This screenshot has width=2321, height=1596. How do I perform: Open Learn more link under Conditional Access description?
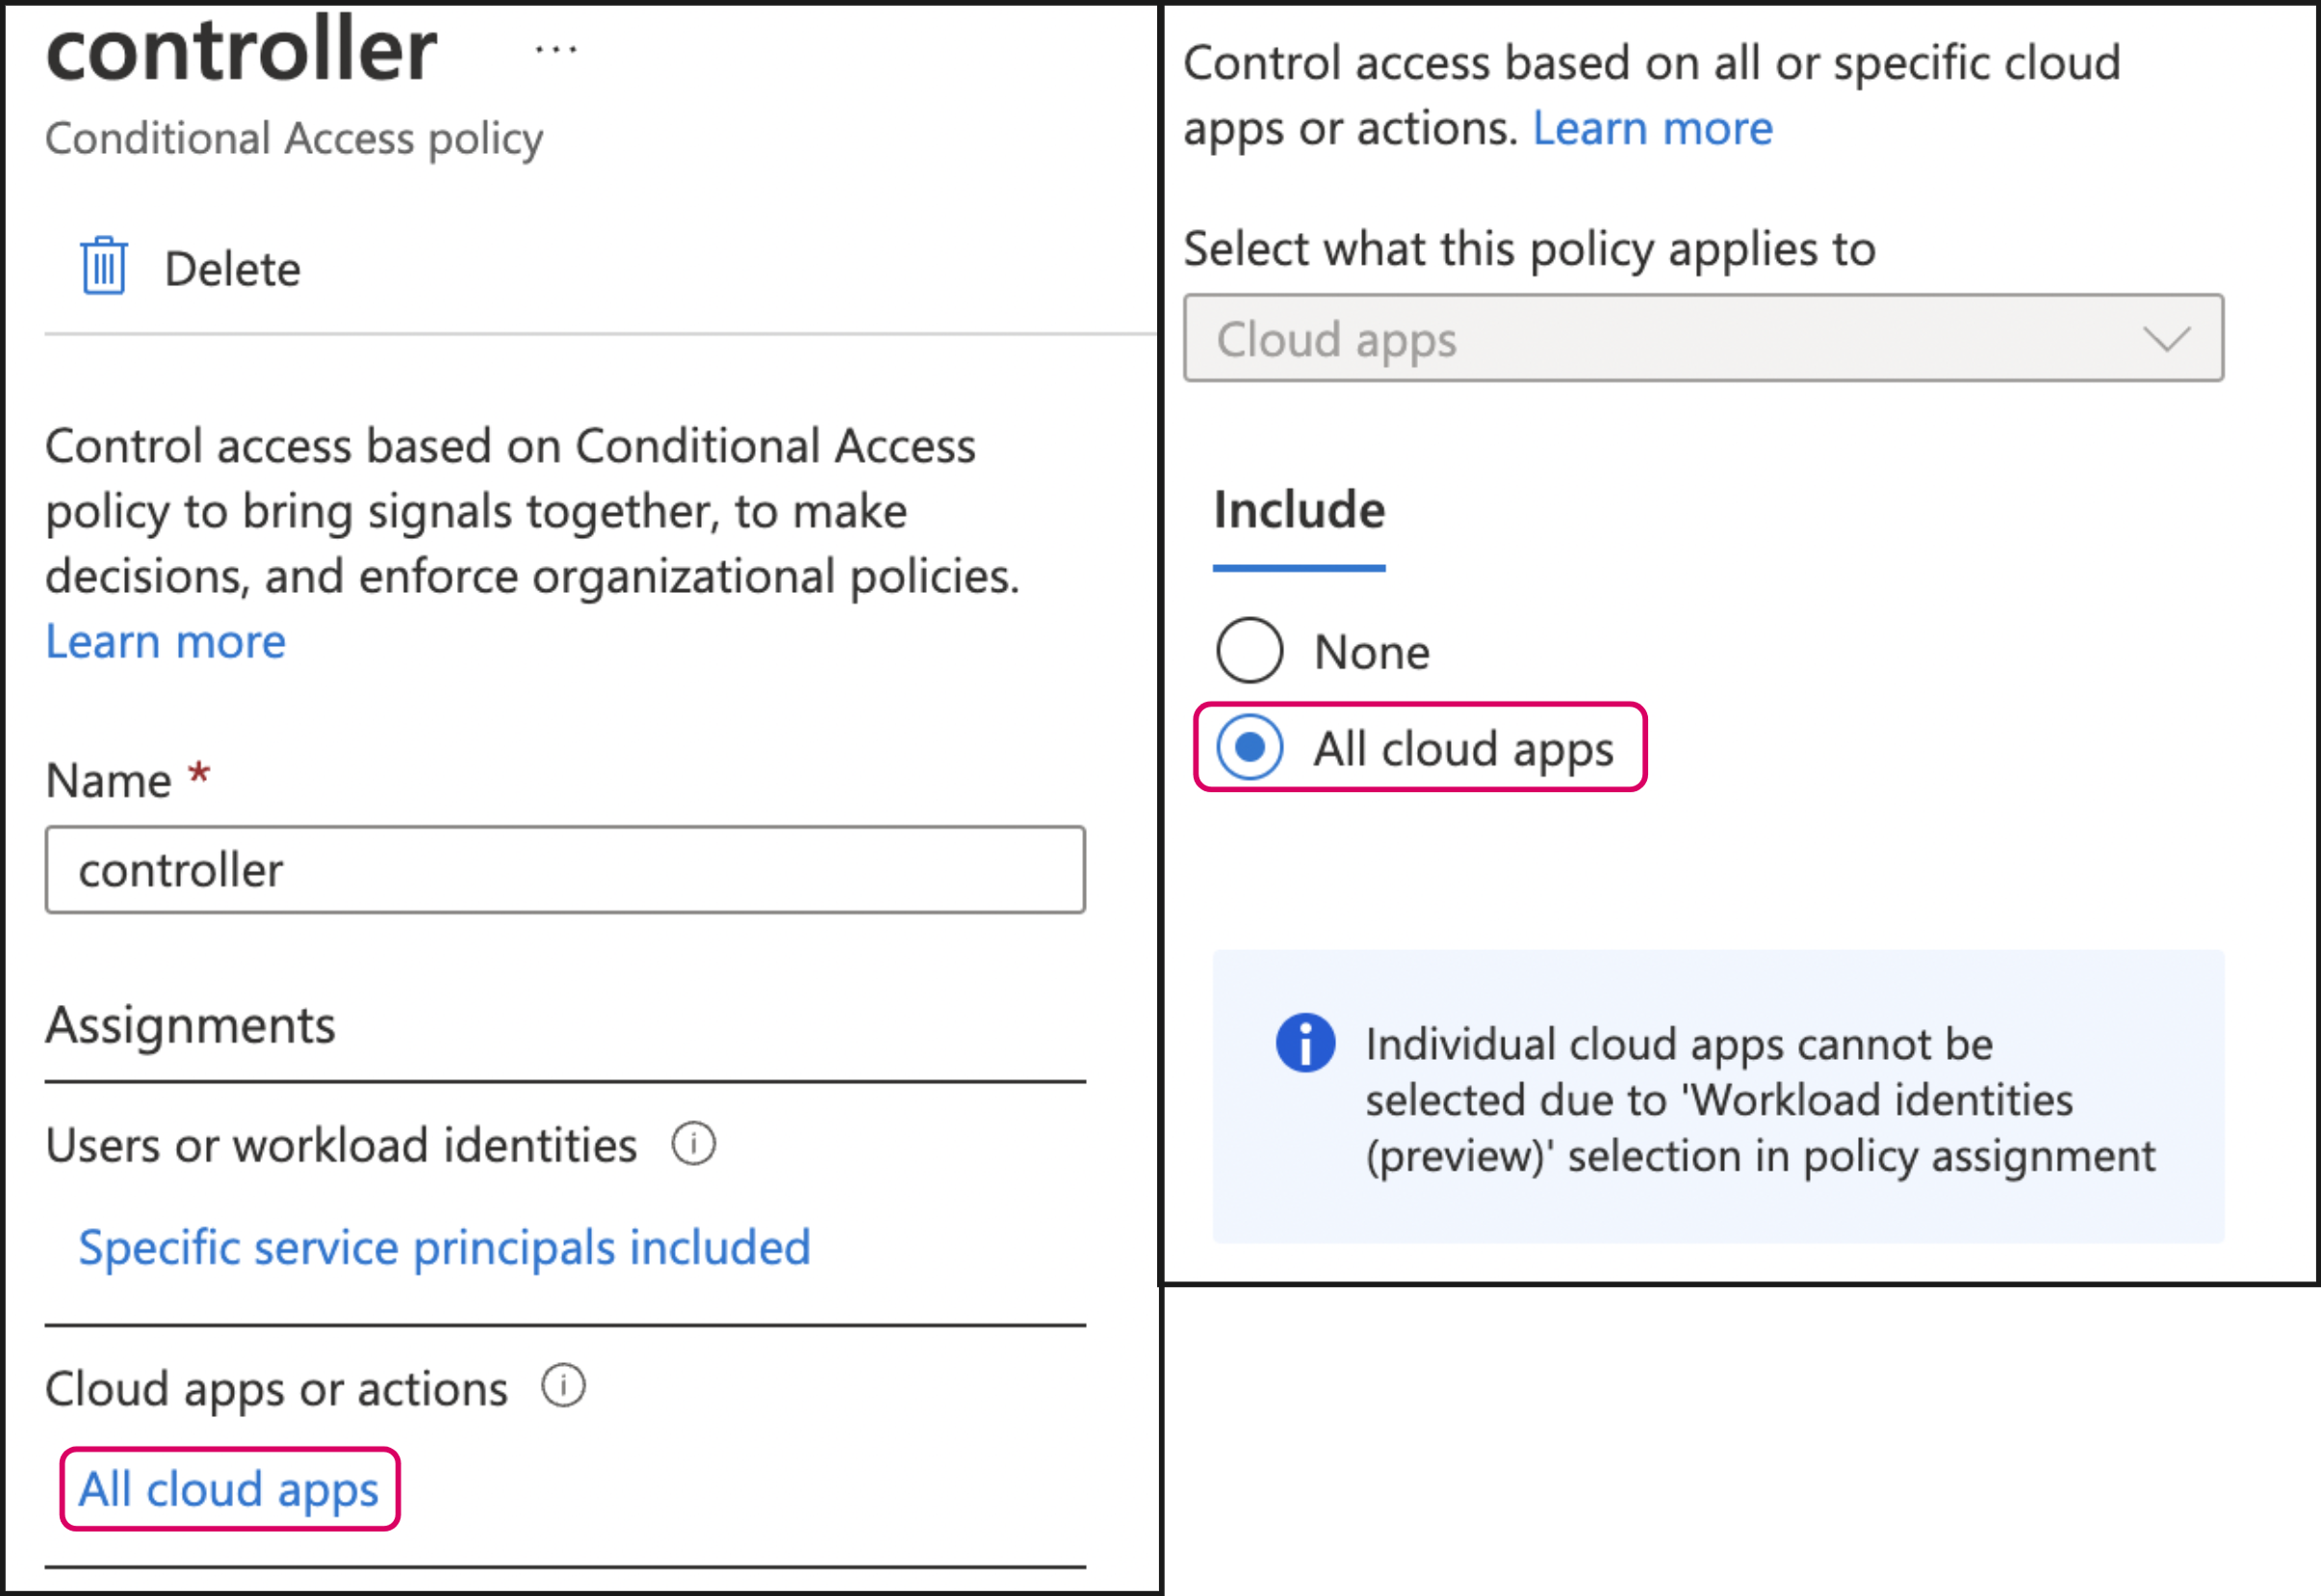click(x=166, y=642)
